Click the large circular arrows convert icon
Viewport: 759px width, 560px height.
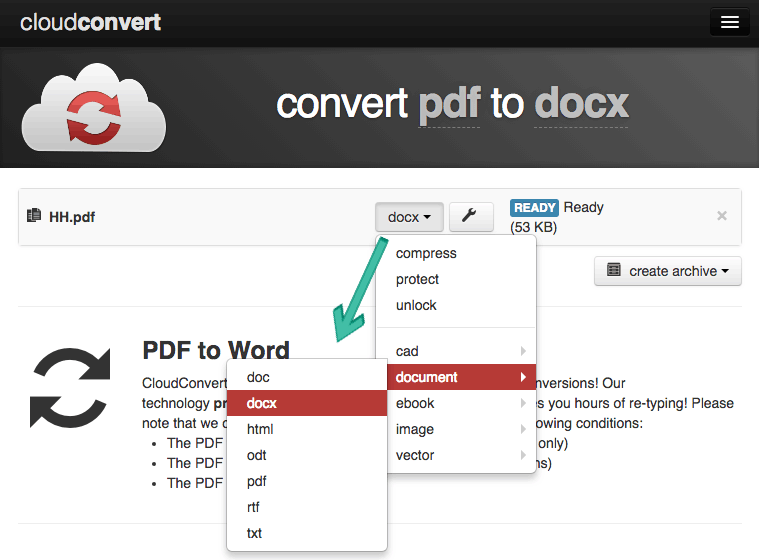71,388
